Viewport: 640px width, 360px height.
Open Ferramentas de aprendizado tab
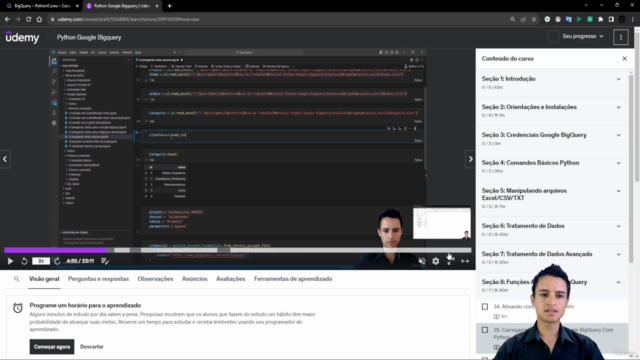click(293, 279)
